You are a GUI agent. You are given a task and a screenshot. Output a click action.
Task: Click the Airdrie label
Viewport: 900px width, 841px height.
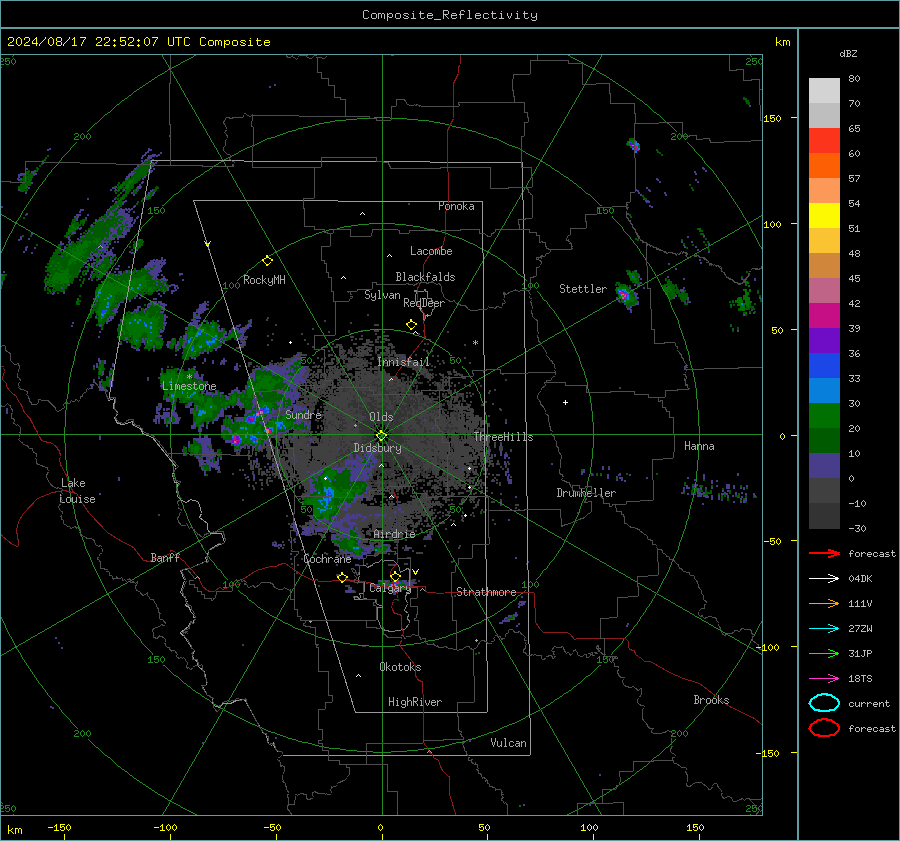394,534
